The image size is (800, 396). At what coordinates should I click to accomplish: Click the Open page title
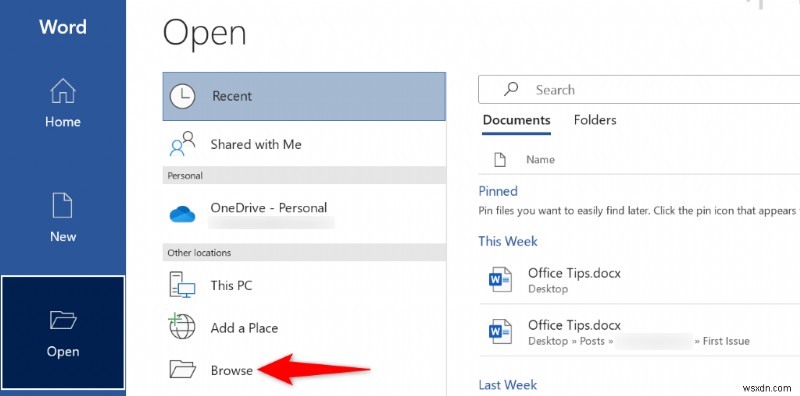(x=205, y=33)
